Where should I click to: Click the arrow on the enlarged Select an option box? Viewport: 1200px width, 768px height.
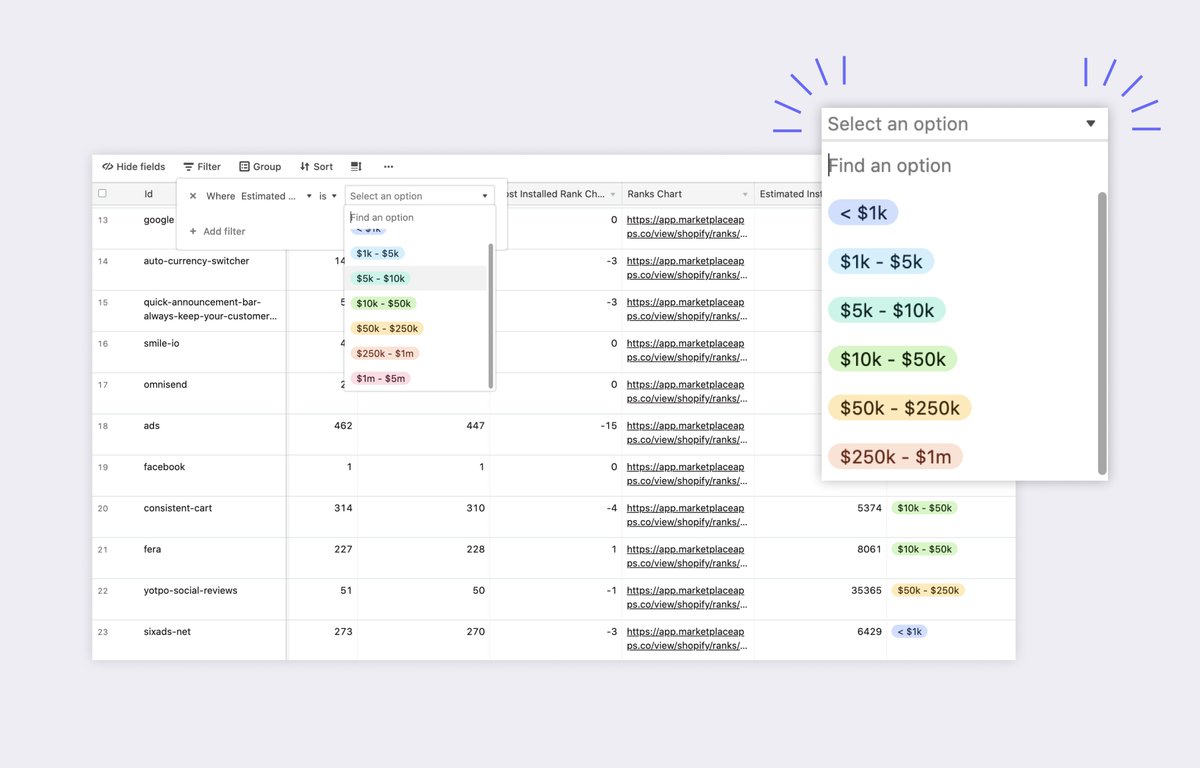[x=1091, y=124]
